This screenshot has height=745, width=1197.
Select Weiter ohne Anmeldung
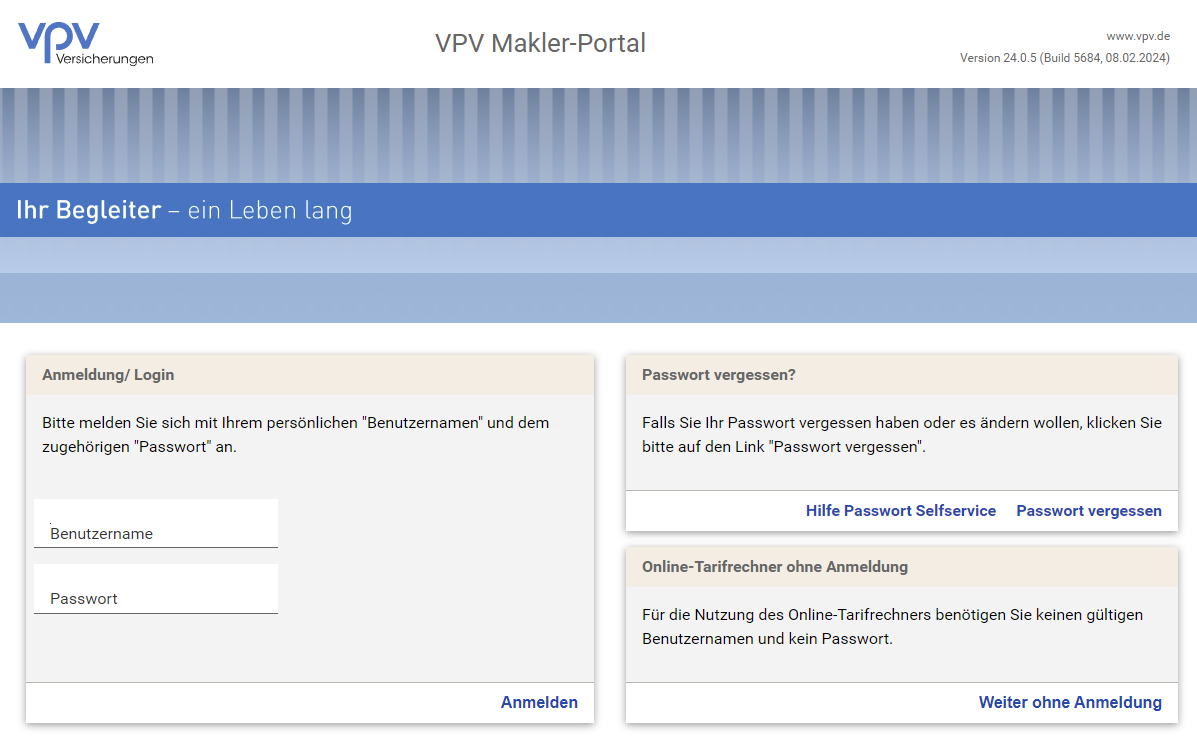(x=1070, y=702)
